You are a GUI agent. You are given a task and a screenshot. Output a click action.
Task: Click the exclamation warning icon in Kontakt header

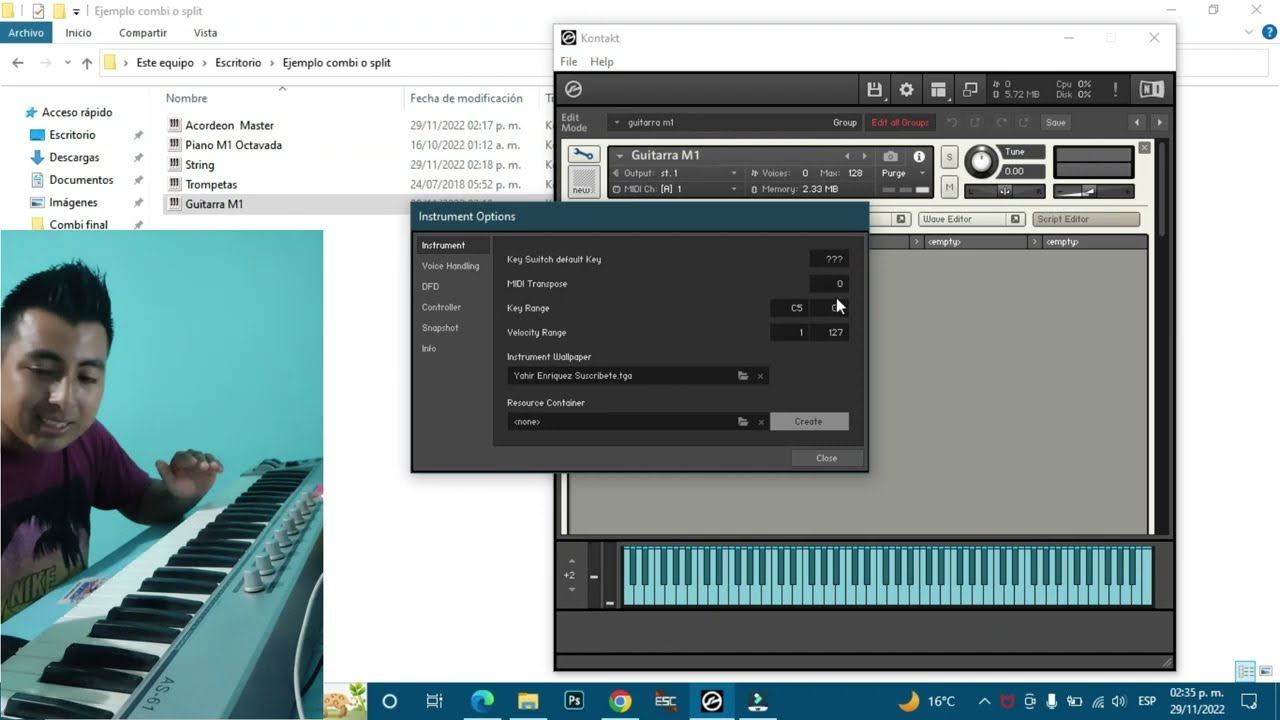coord(1115,90)
